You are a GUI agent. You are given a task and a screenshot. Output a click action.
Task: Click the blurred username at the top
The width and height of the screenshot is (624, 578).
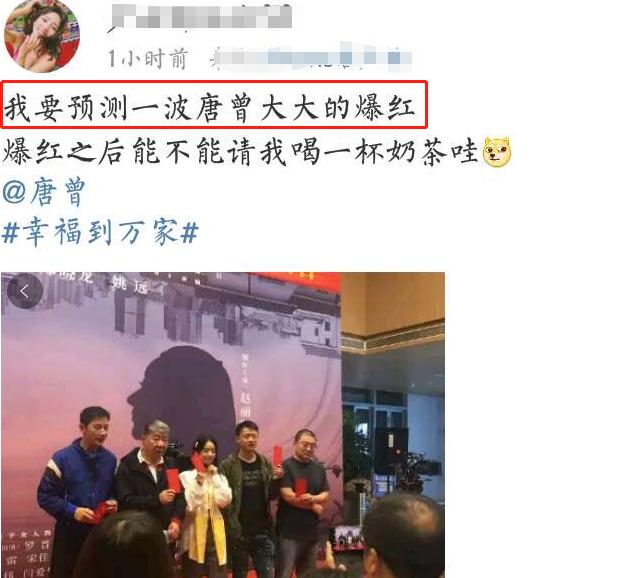[201, 16]
